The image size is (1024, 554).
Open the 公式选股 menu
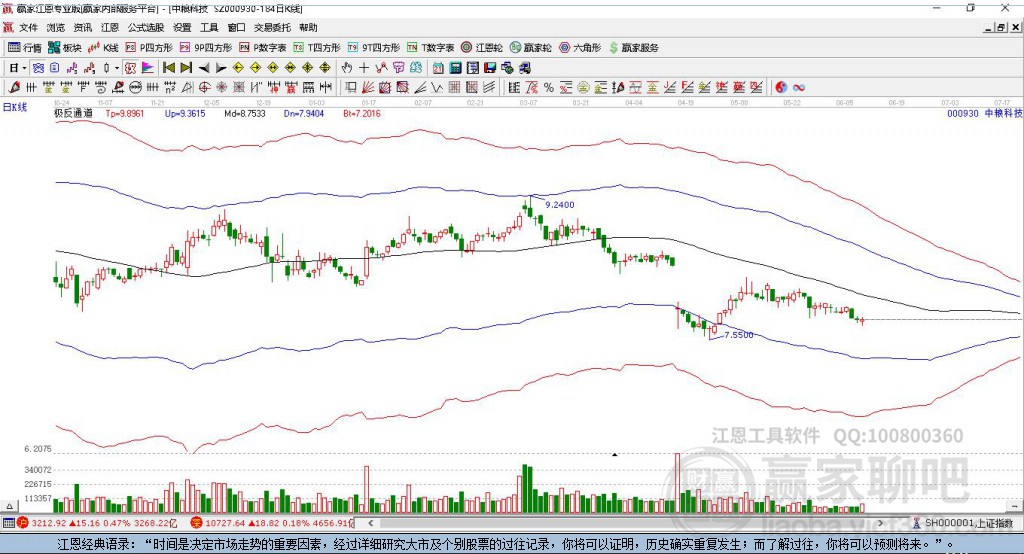[x=146, y=27]
